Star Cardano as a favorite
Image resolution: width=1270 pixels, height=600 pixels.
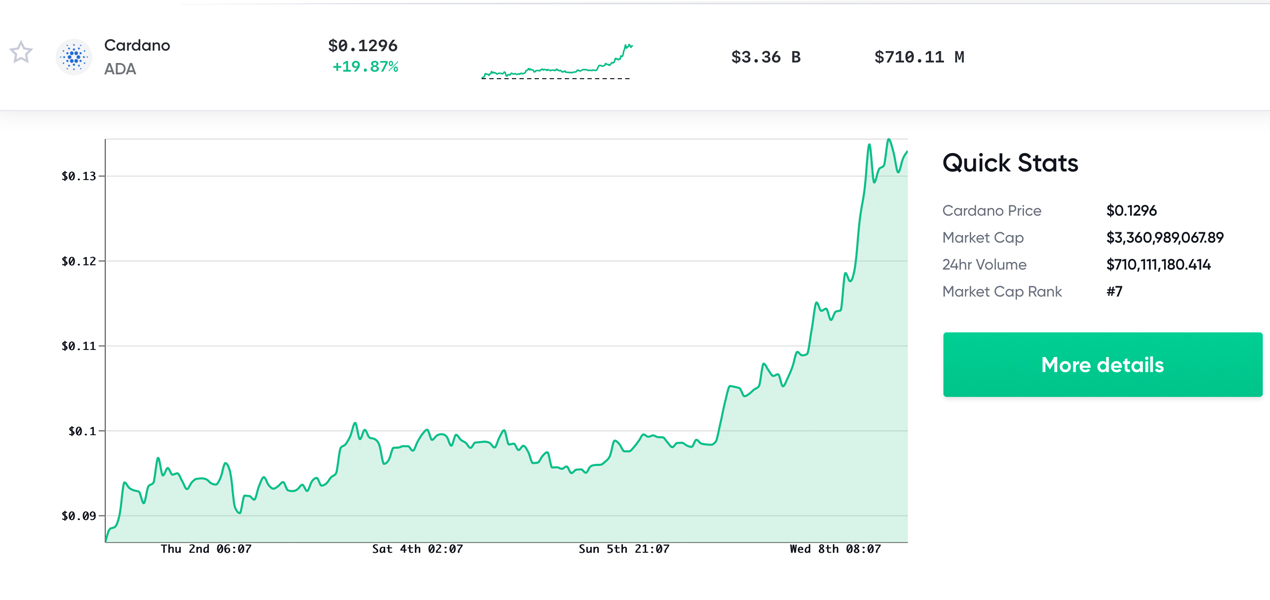click(21, 52)
